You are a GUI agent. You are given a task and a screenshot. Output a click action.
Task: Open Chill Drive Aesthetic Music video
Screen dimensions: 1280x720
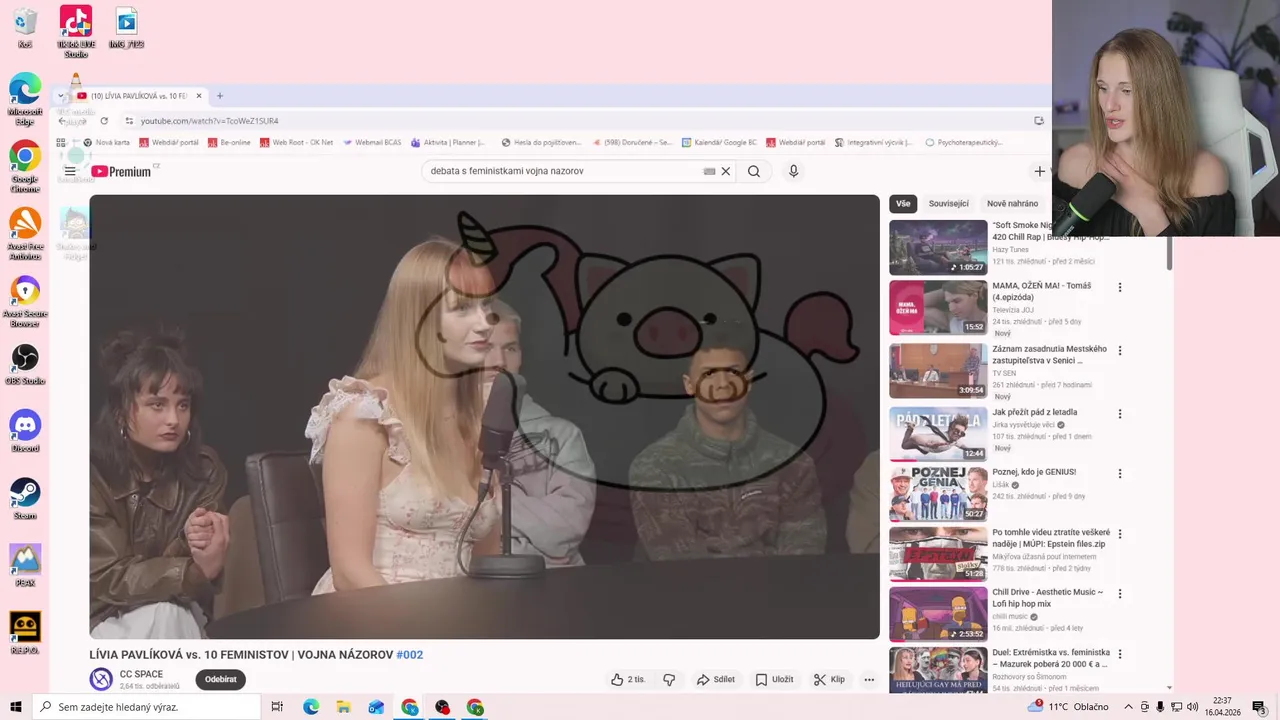[938, 614]
